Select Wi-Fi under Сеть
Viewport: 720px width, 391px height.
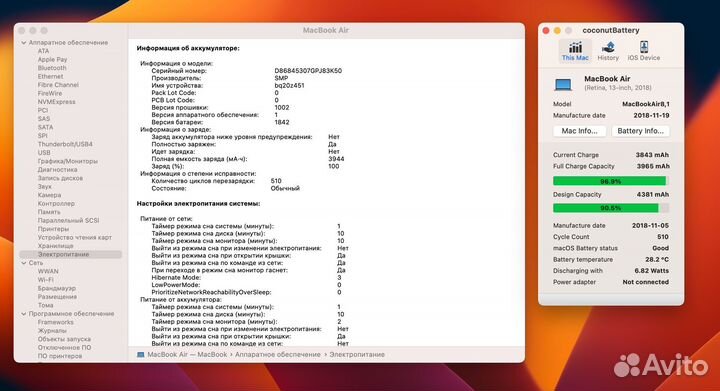pyautogui.click(x=45, y=280)
